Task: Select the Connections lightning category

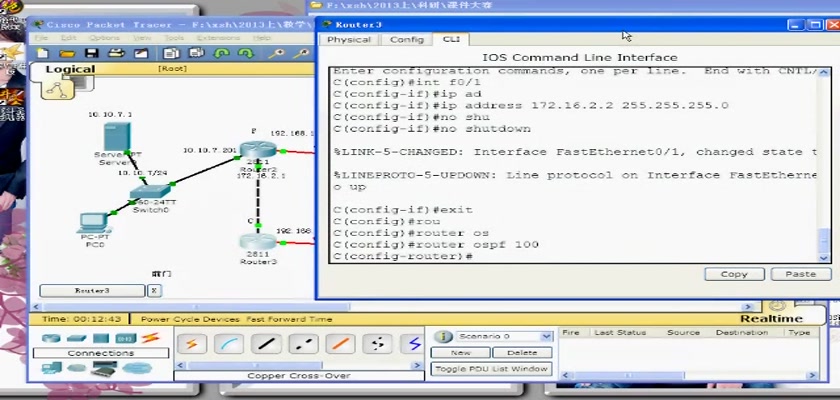Action: (x=151, y=338)
